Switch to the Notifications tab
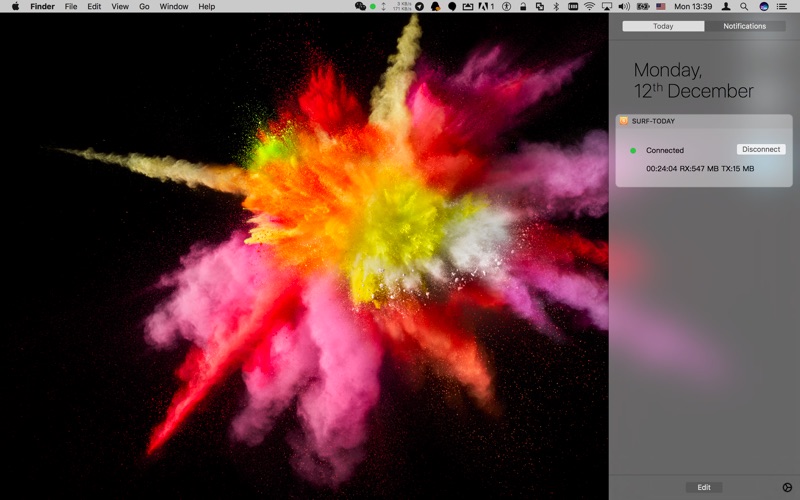Screen dimensions: 800x500 point(745,26)
